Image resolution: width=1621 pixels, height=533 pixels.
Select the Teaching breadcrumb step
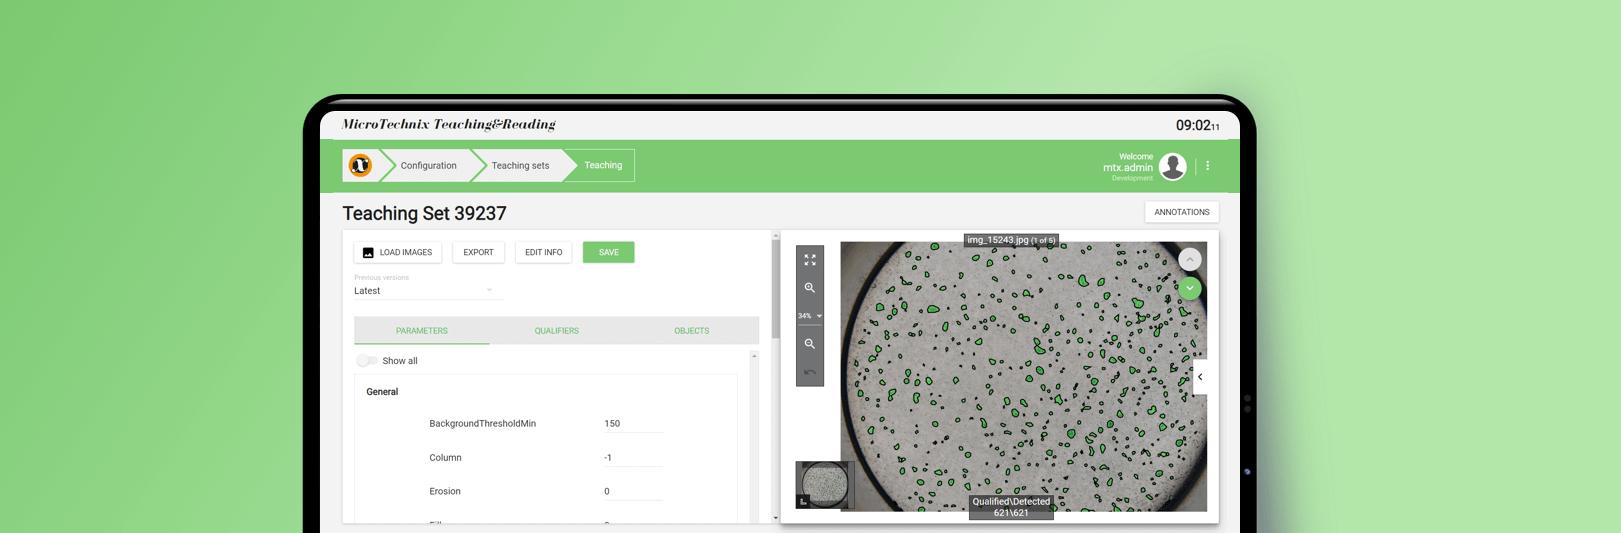(603, 166)
